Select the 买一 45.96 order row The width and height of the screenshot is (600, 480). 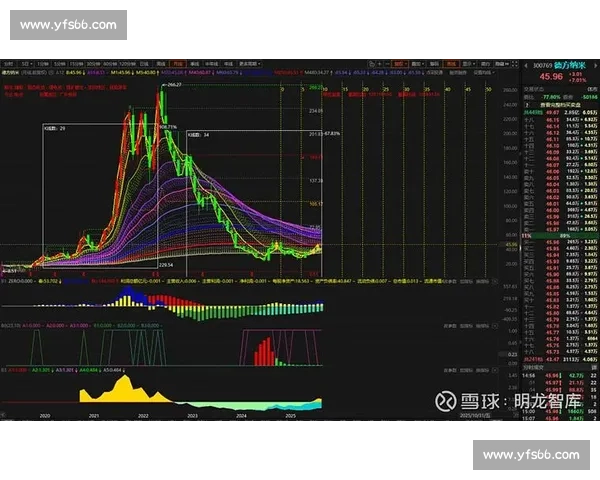[560, 242]
